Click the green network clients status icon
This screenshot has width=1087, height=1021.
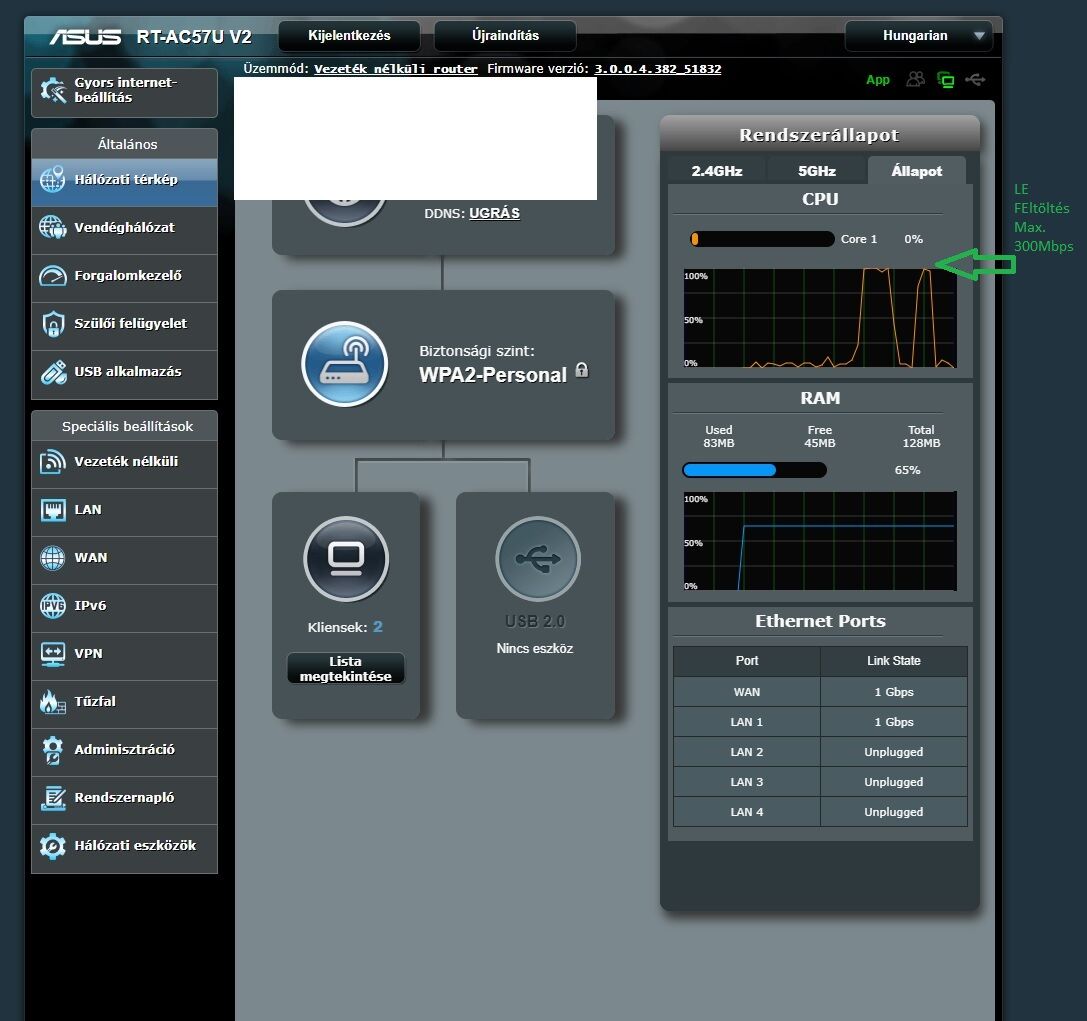tap(945, 80)
